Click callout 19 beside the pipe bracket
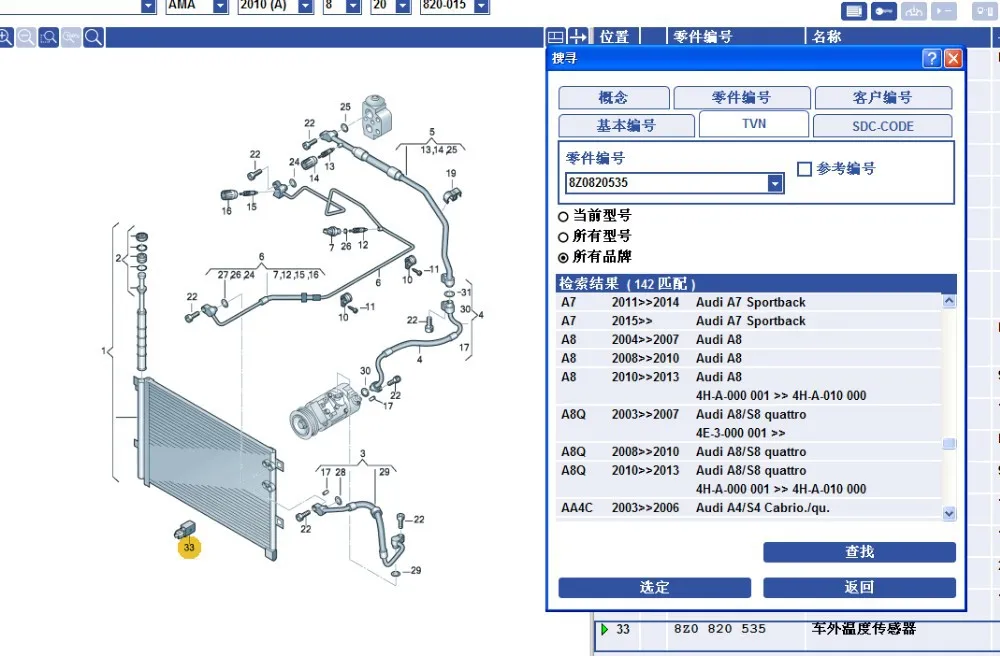Screen dimensions: 1000x656 (x=451, y=173)
